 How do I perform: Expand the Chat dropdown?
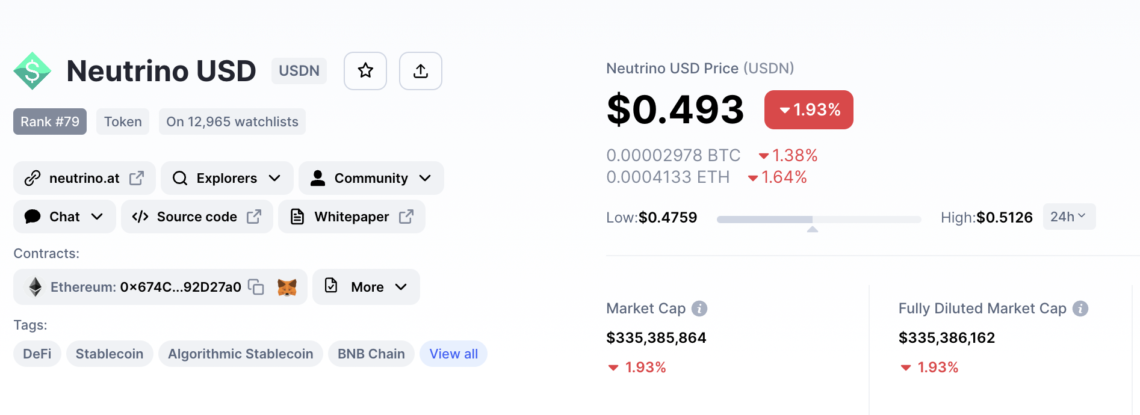pyautogui.click(x=65, y=217)
